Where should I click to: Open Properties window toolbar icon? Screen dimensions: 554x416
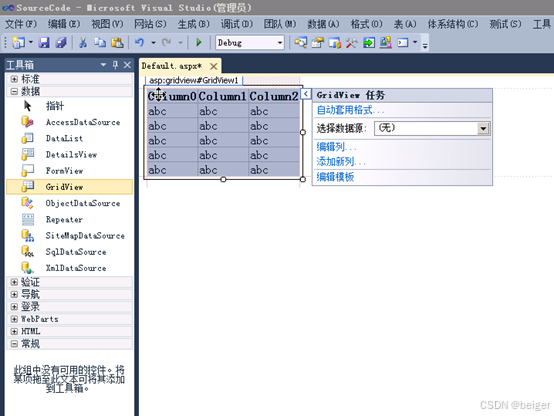pyautogui.click(x=318, y=43)
